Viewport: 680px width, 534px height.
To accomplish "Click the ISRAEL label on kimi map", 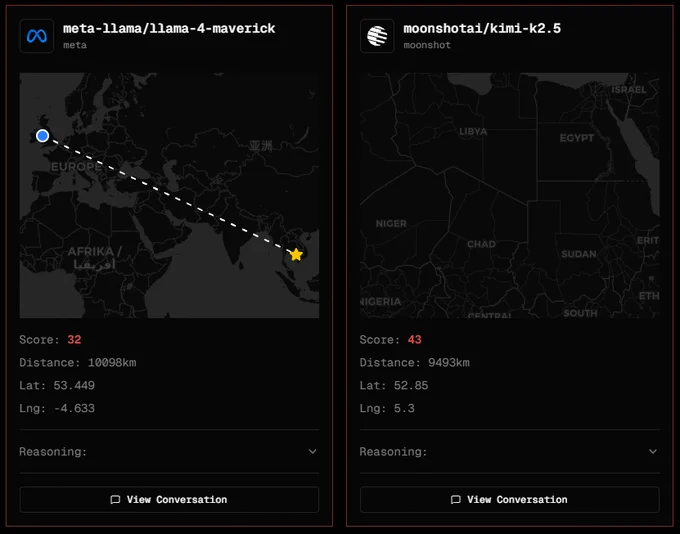I will [629, 90].
